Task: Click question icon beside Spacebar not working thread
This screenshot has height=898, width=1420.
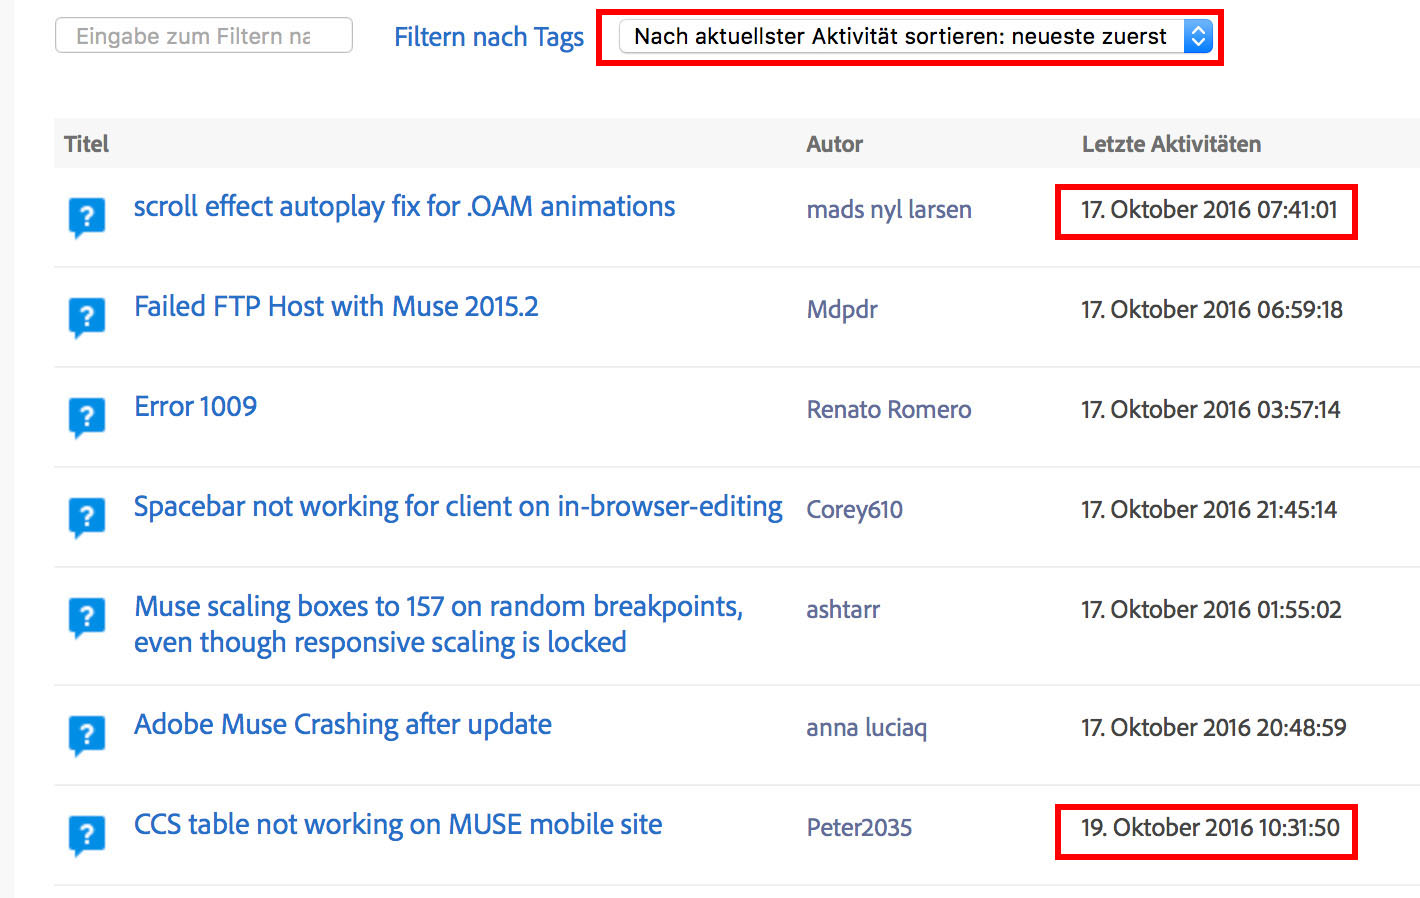Action: (x=87, y=517)
